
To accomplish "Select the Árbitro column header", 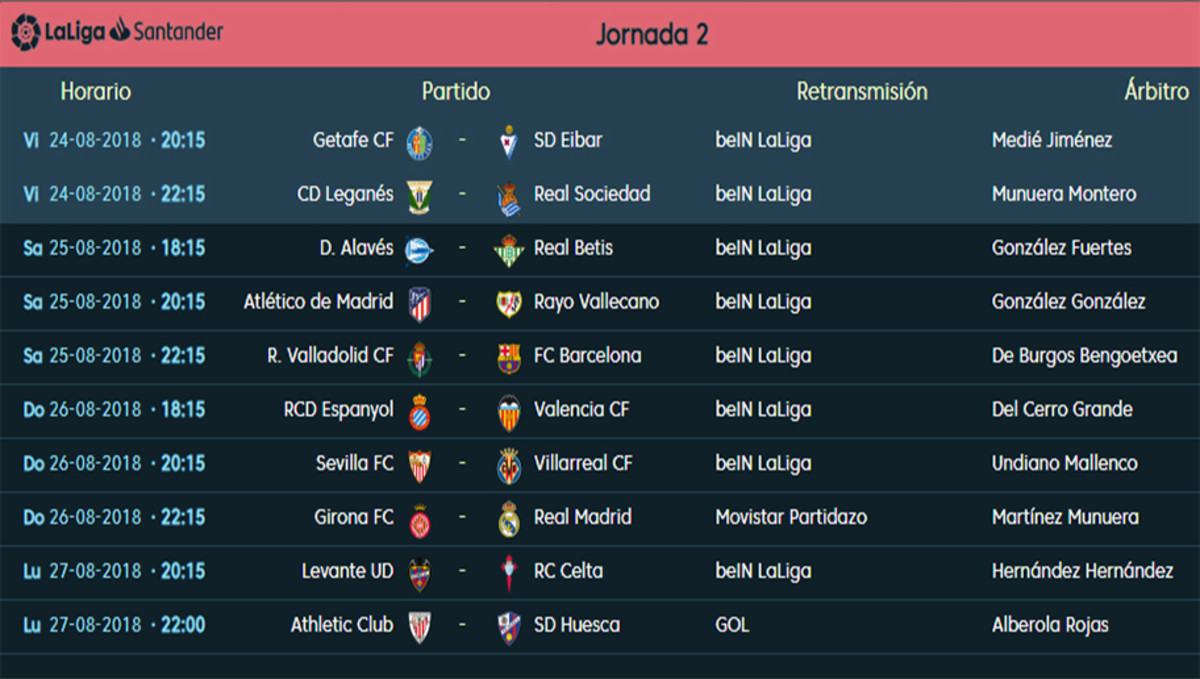I will 1156,92.
